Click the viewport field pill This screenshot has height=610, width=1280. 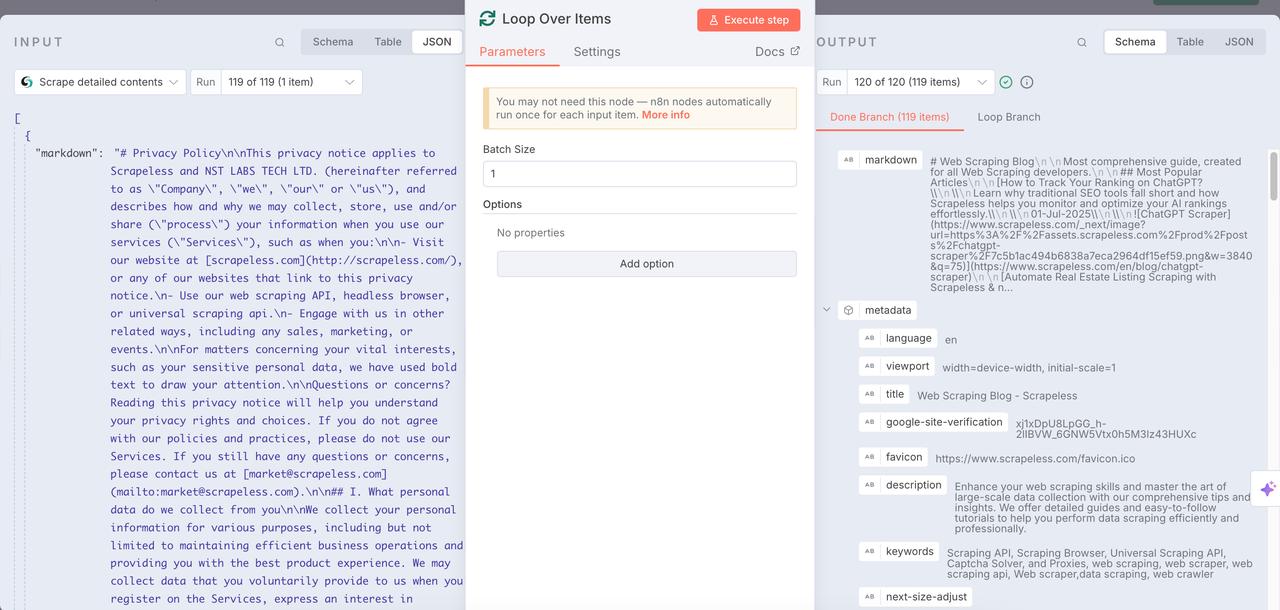pyautogui.click(x=898, y=366)
